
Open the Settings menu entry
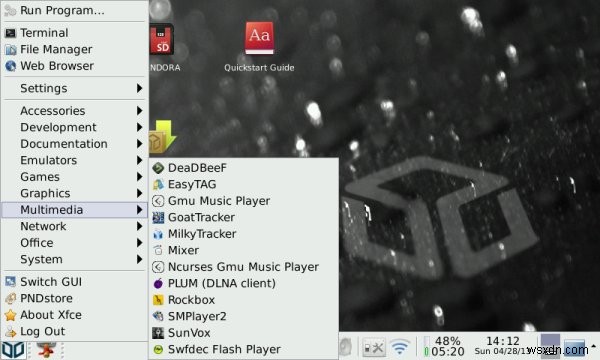75,88
